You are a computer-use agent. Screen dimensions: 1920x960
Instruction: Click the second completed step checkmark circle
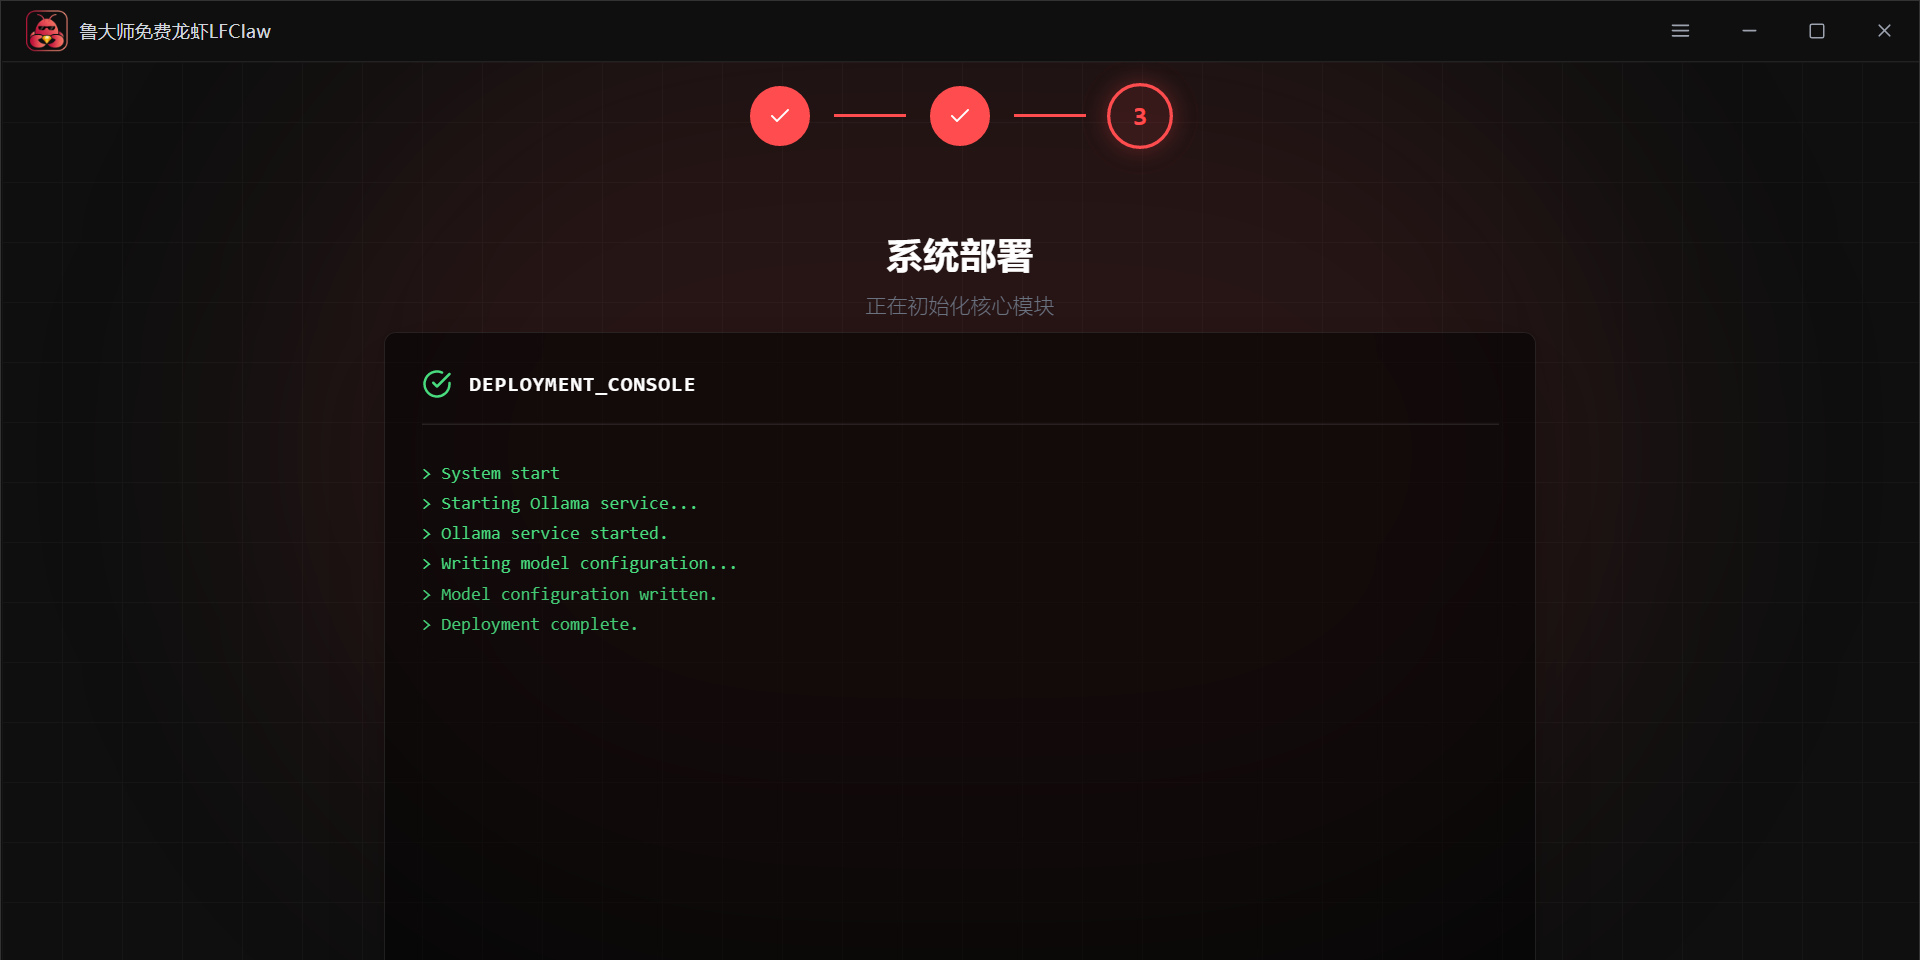(960, 116)
